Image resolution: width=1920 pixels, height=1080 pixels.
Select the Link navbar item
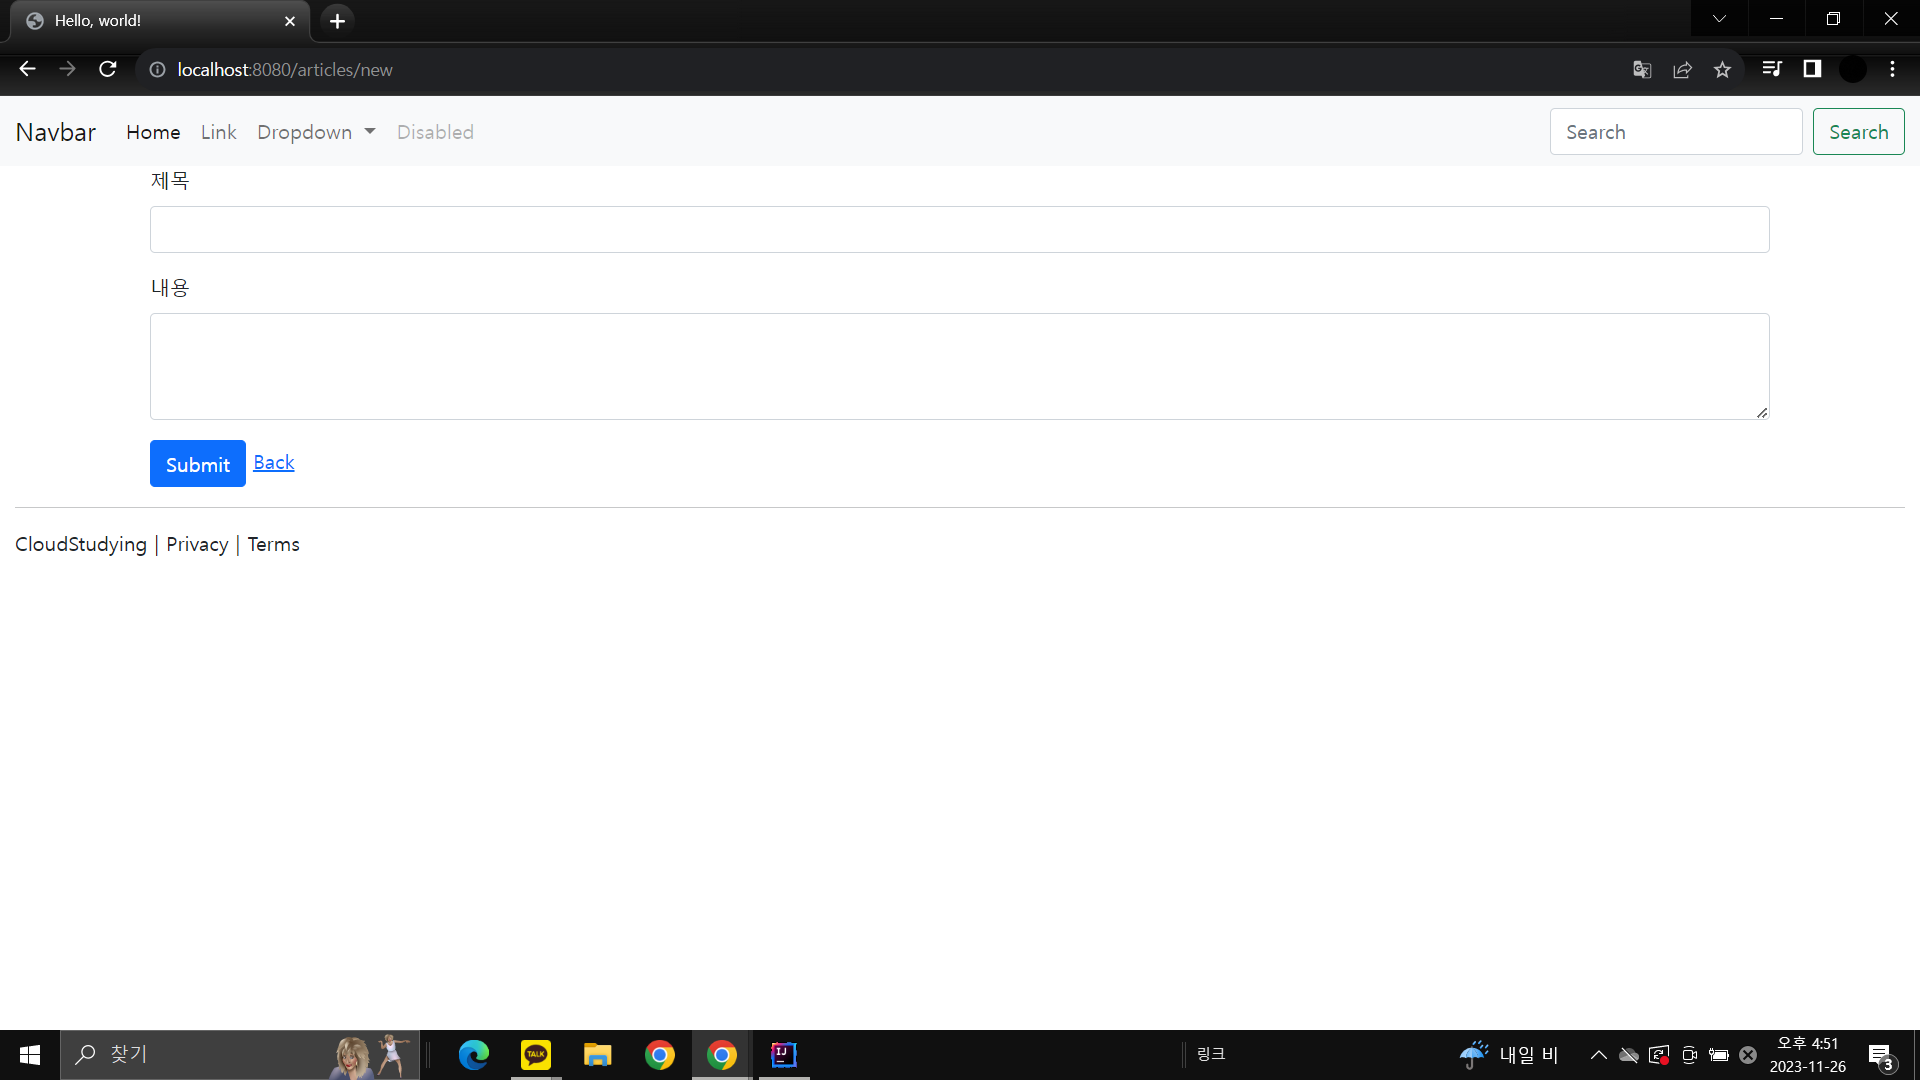[x=218, y=132]
